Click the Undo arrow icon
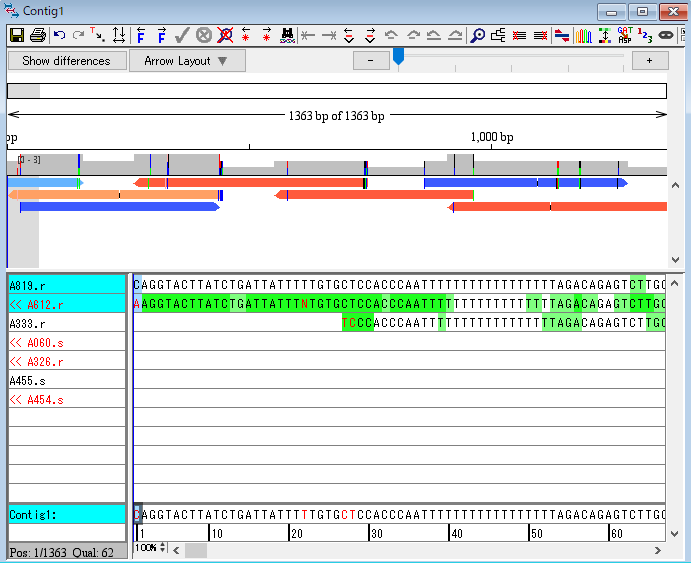The image size is (691, 563). click(x=59, y=35)
